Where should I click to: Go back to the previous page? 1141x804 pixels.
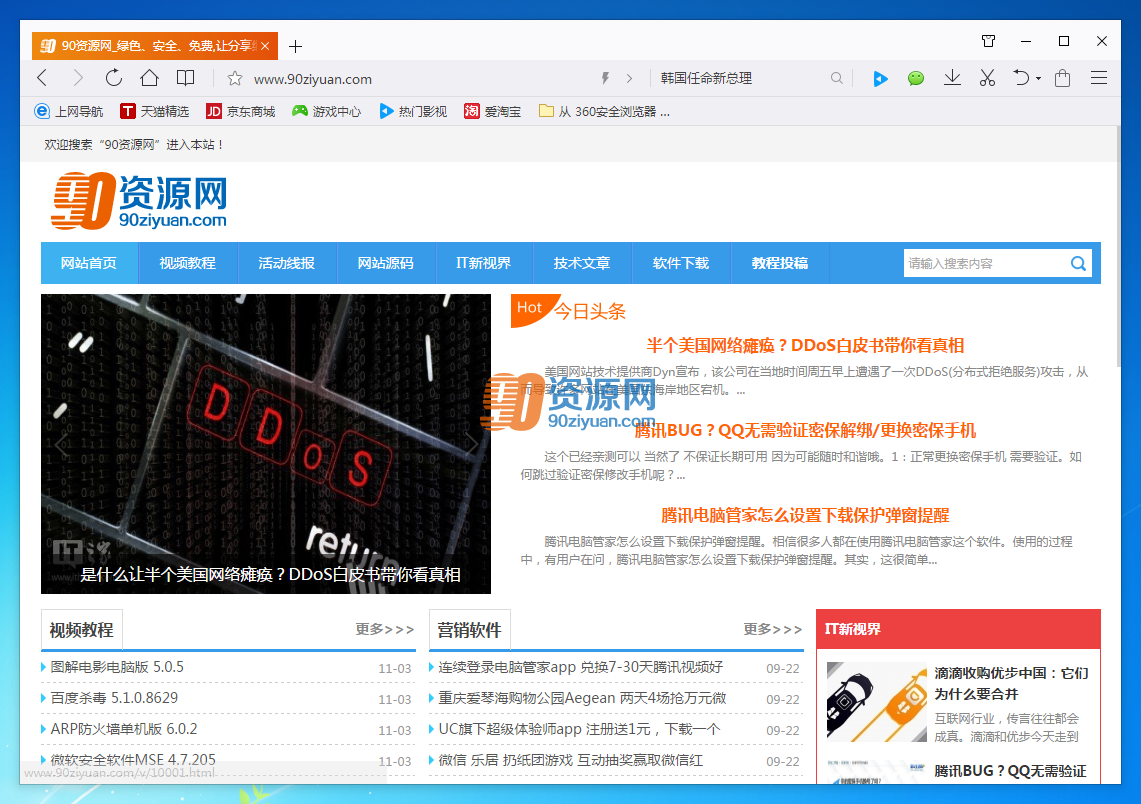pyautogui.click(x=42, y=78)
